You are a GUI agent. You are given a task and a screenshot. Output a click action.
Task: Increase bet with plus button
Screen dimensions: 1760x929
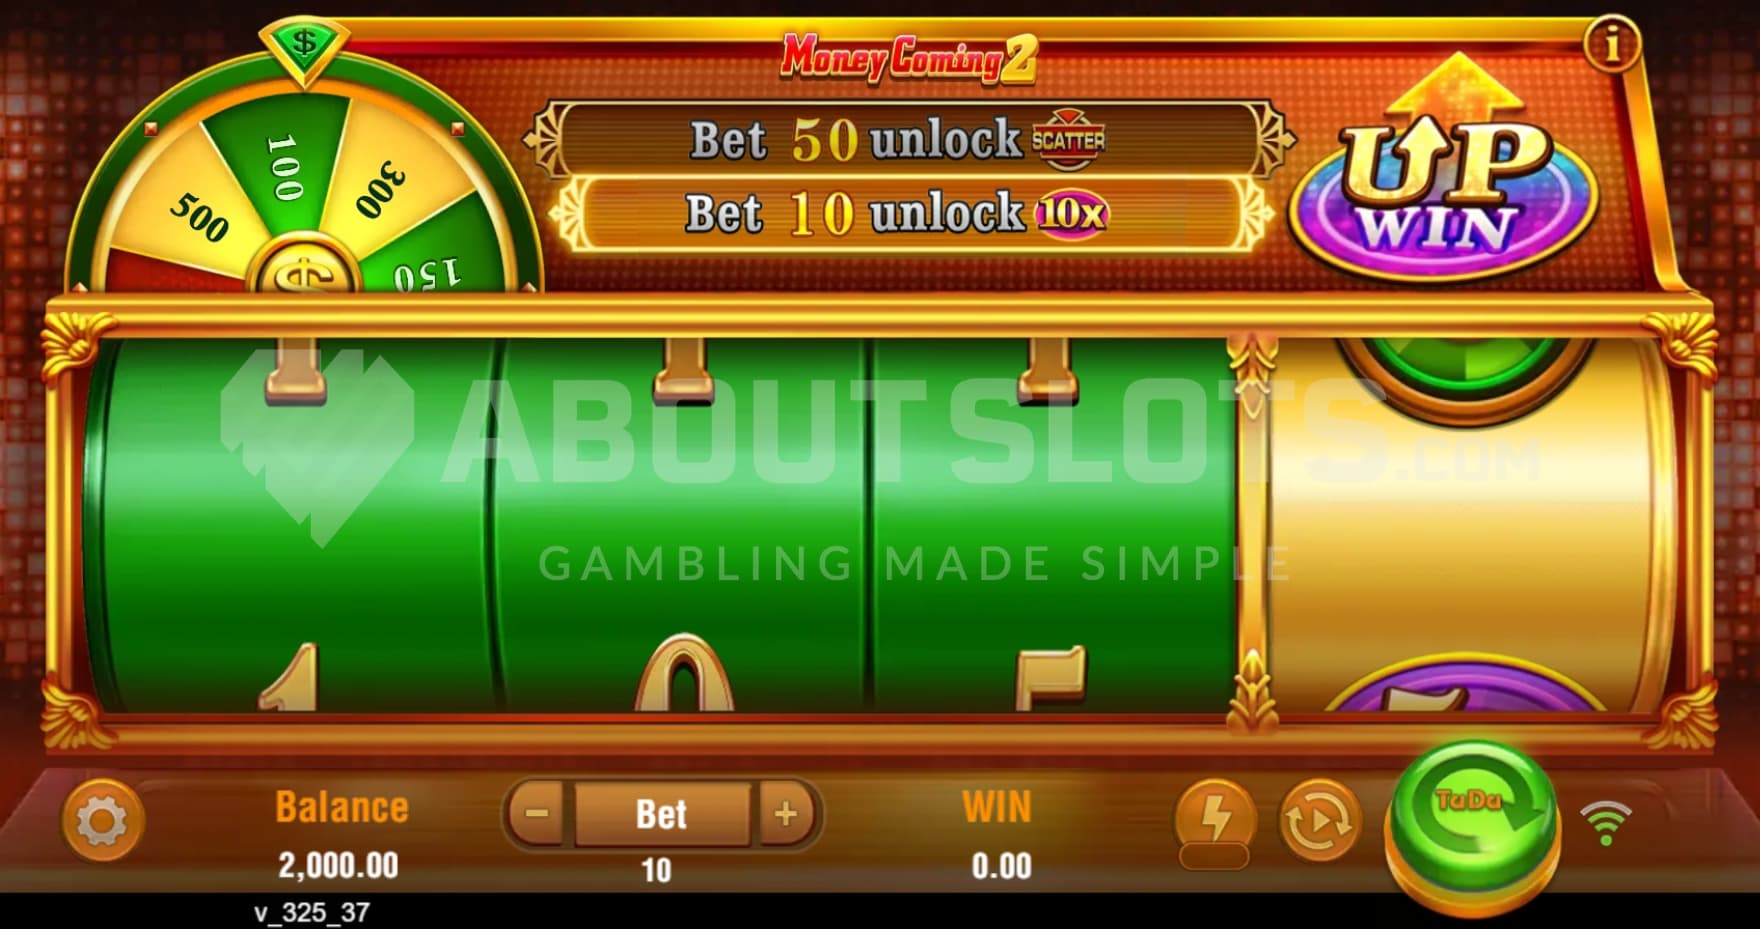786,813
